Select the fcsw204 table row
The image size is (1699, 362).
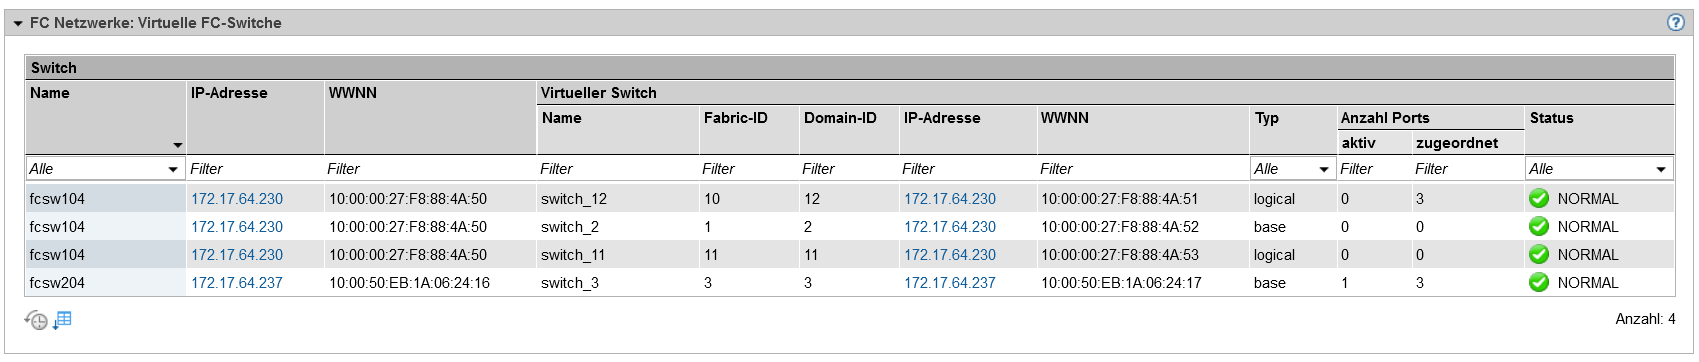tap(850, 282)
